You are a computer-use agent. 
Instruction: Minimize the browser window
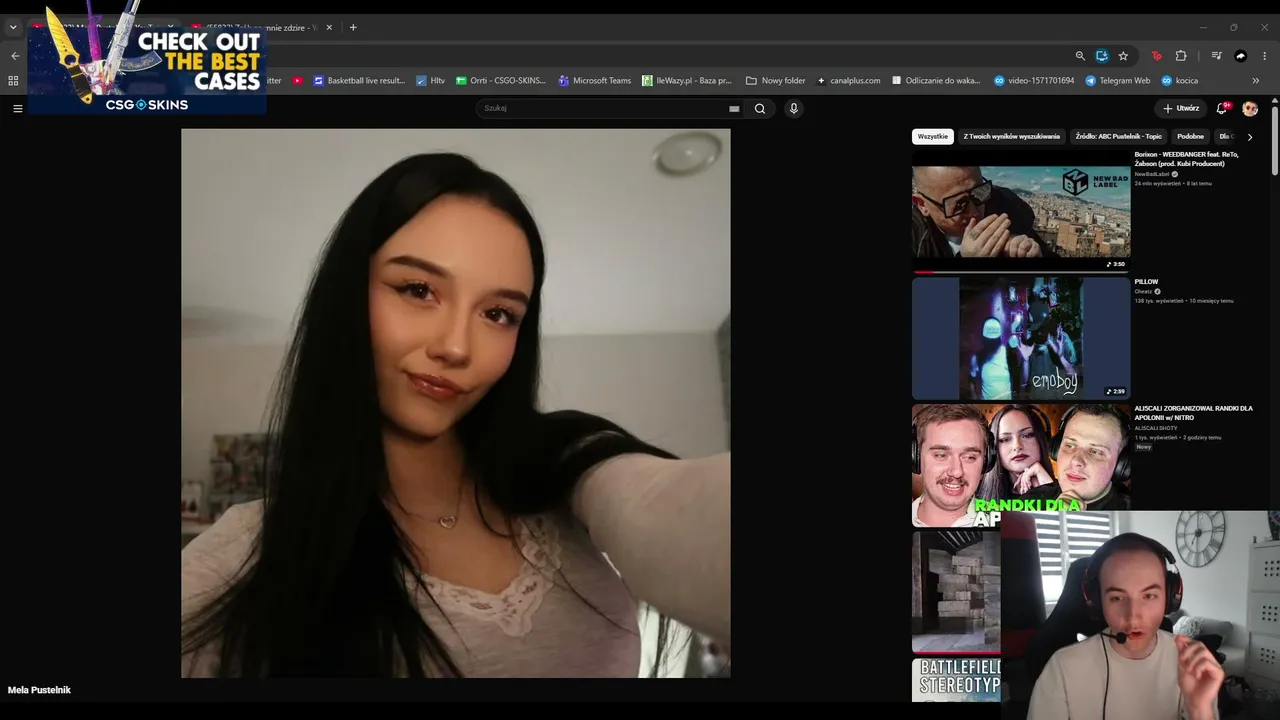coord(1203,27)
